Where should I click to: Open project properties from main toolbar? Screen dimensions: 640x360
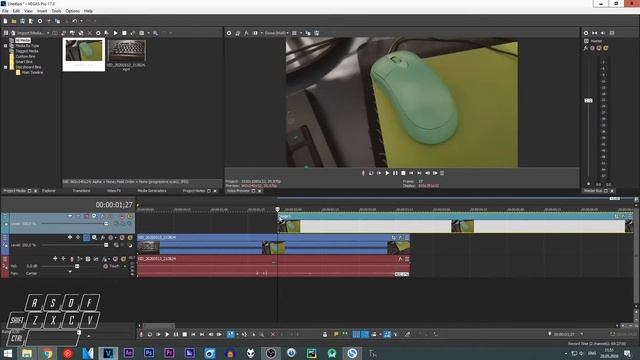tap(40, 21)
